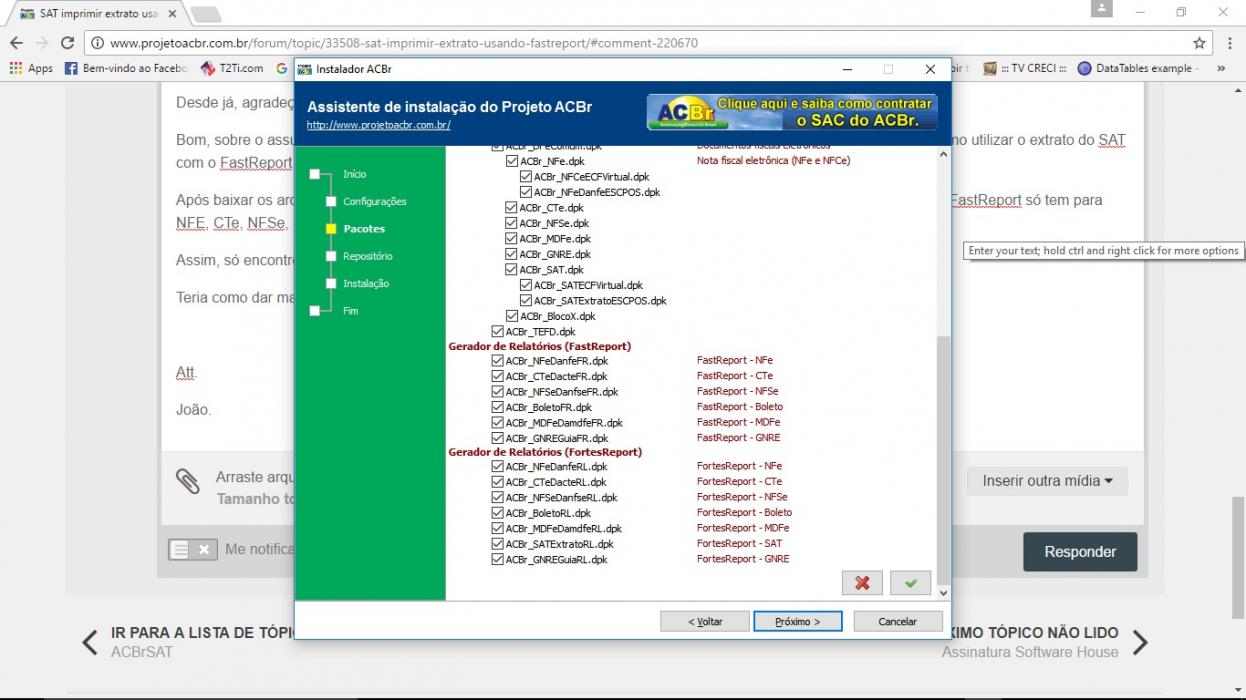Viewport: 1246px width, 700px height.
Task: Click the site info icon in the address bar
Action: (97, 43)
